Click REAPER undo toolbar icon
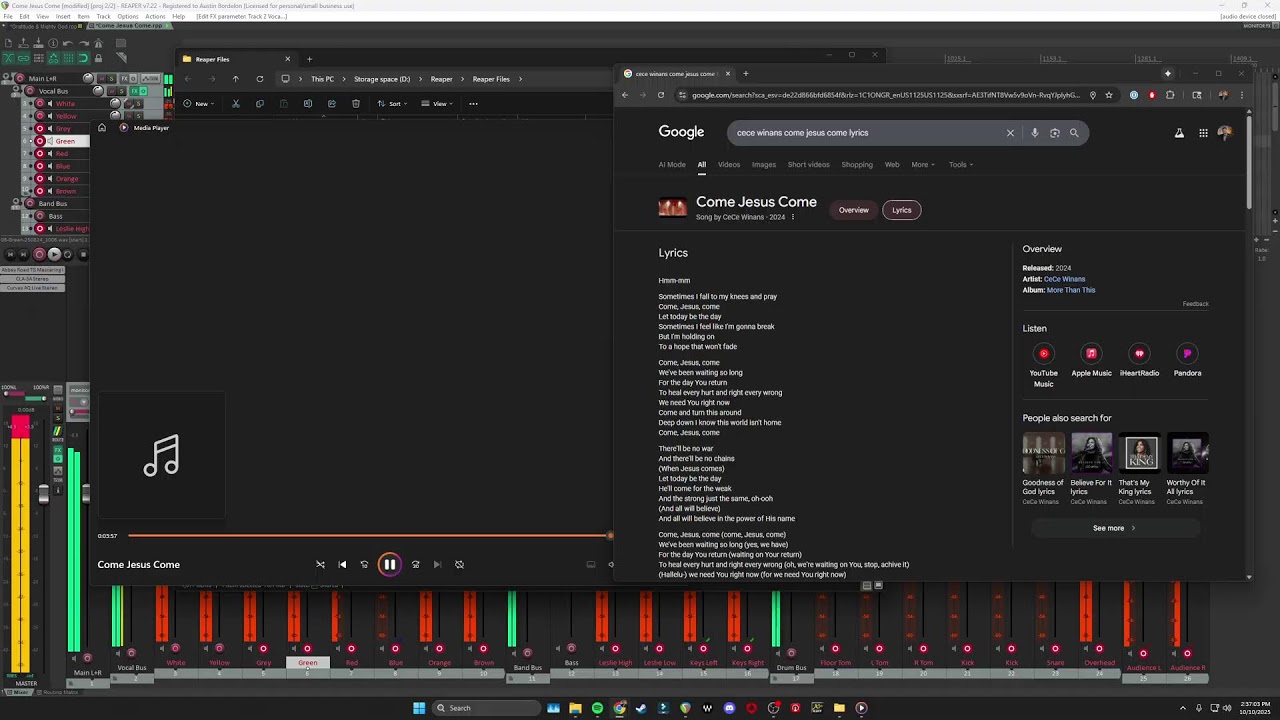Screen dimensions: 1280x720 point(68,43)
